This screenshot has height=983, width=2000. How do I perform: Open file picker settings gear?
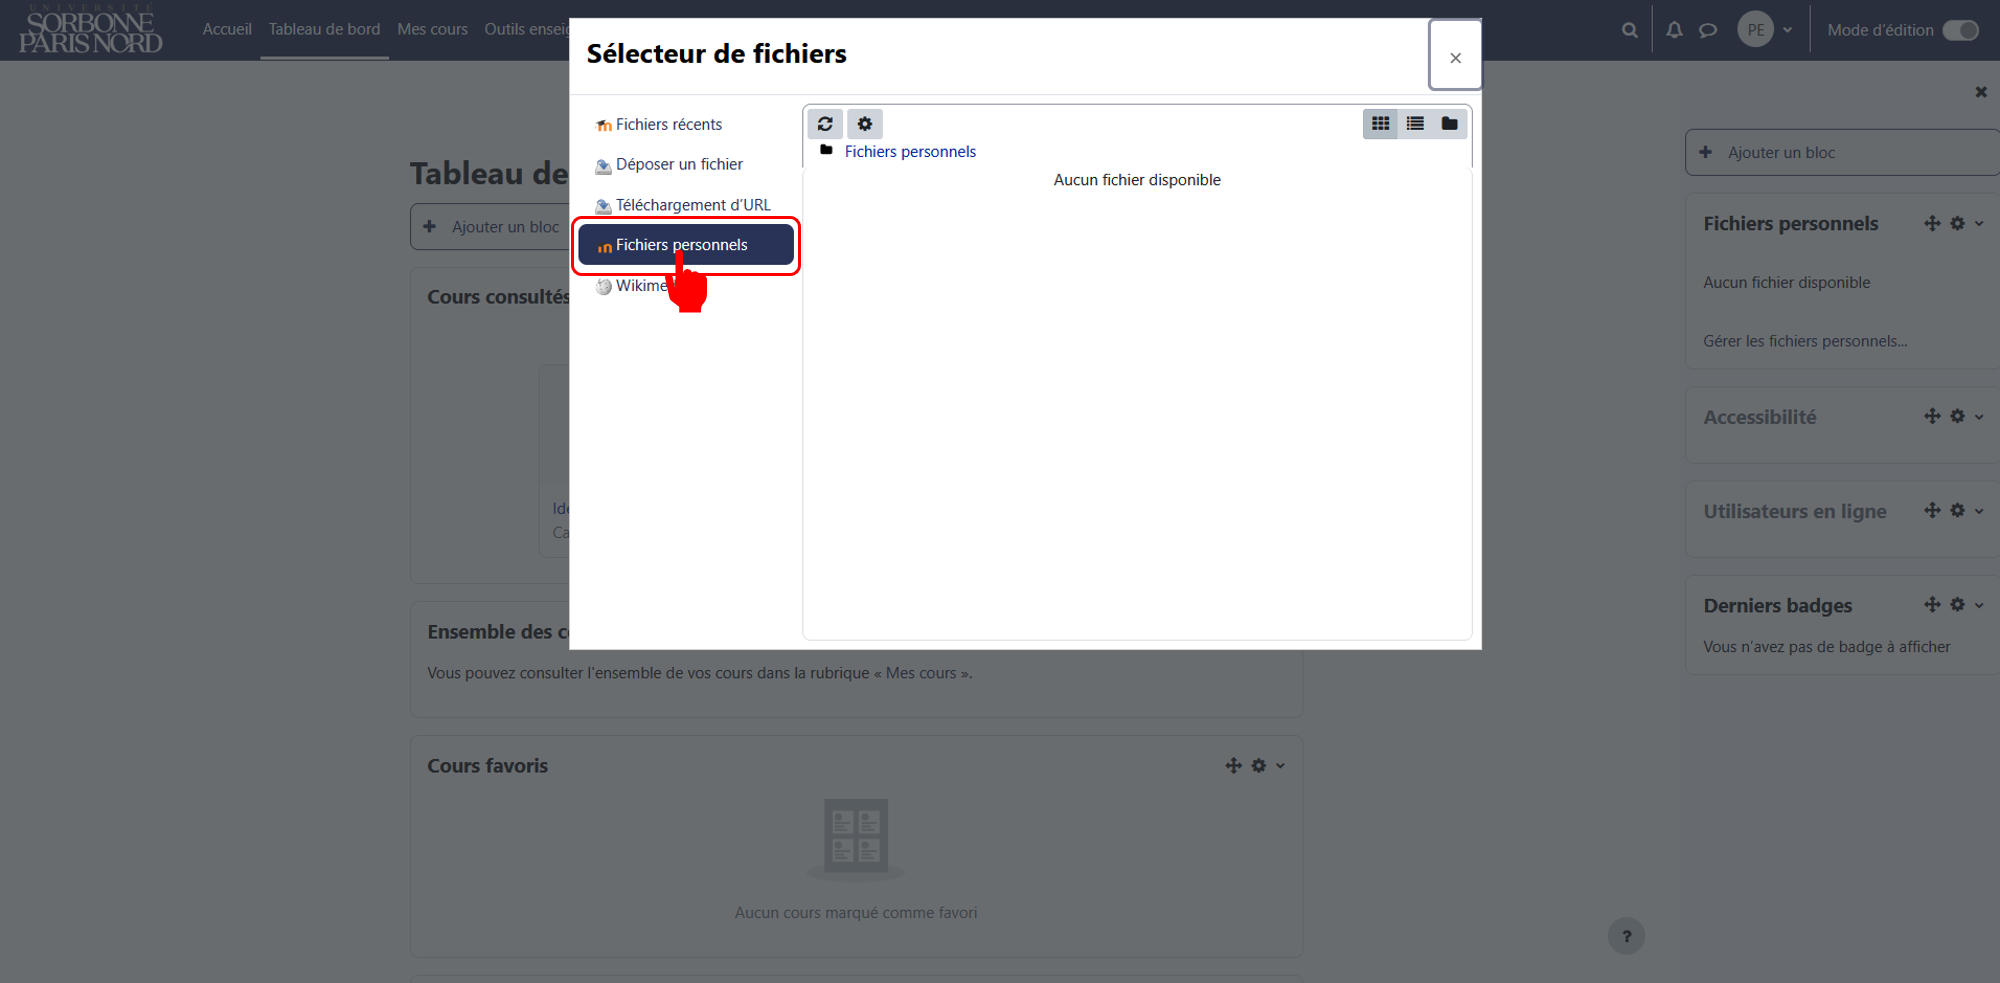[x=865, y=124]
